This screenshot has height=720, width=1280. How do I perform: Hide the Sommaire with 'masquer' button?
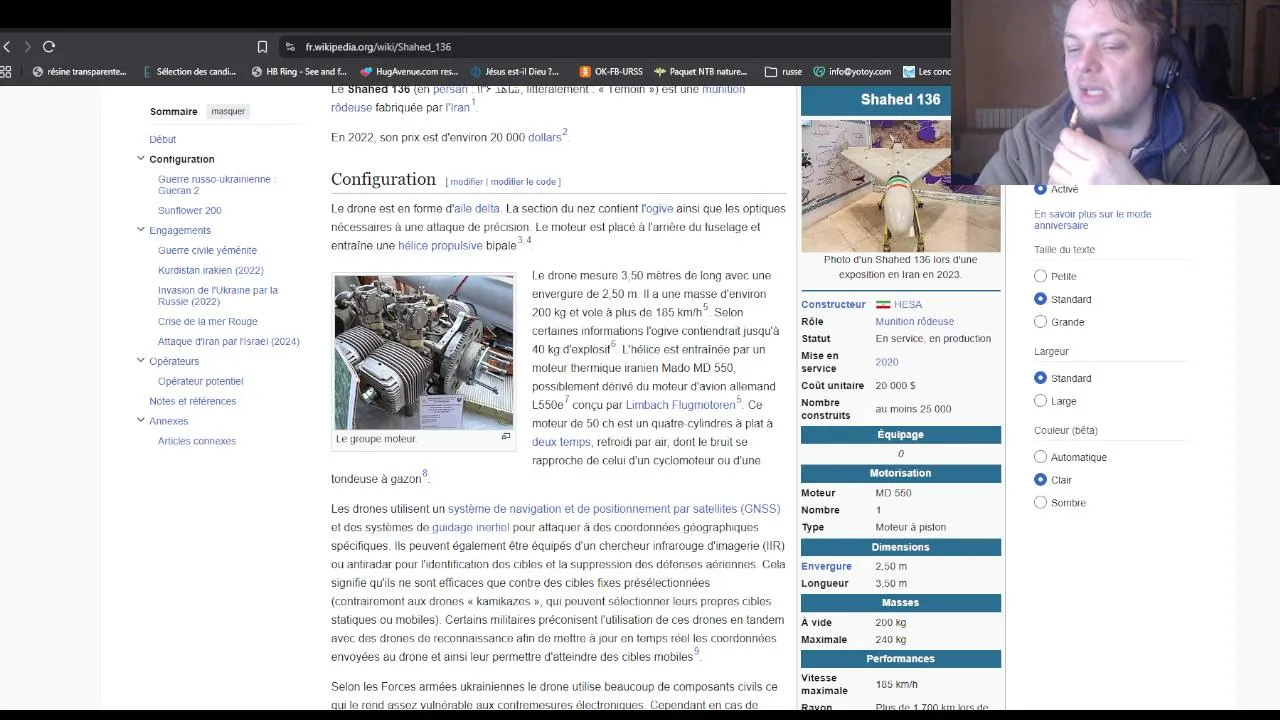228,111
